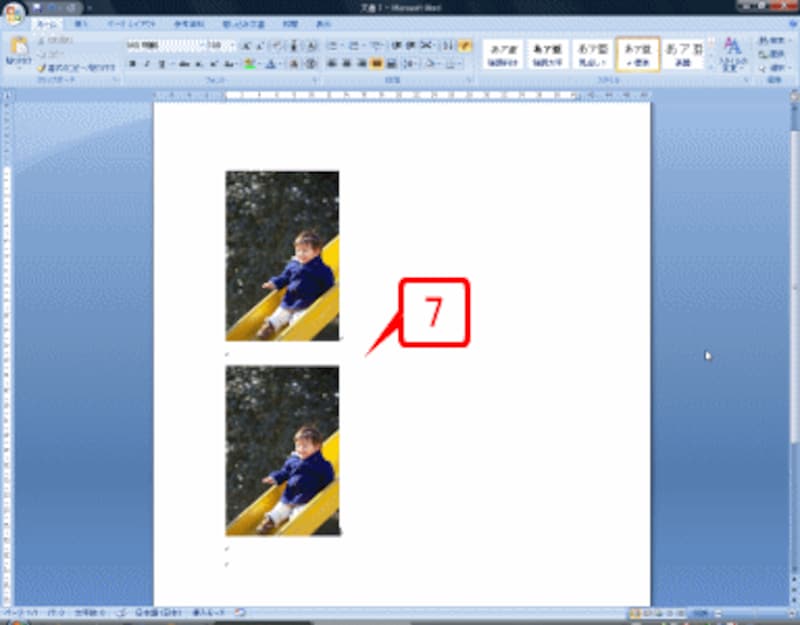
Task: Click the character shading icon
Action: point(294,64)
